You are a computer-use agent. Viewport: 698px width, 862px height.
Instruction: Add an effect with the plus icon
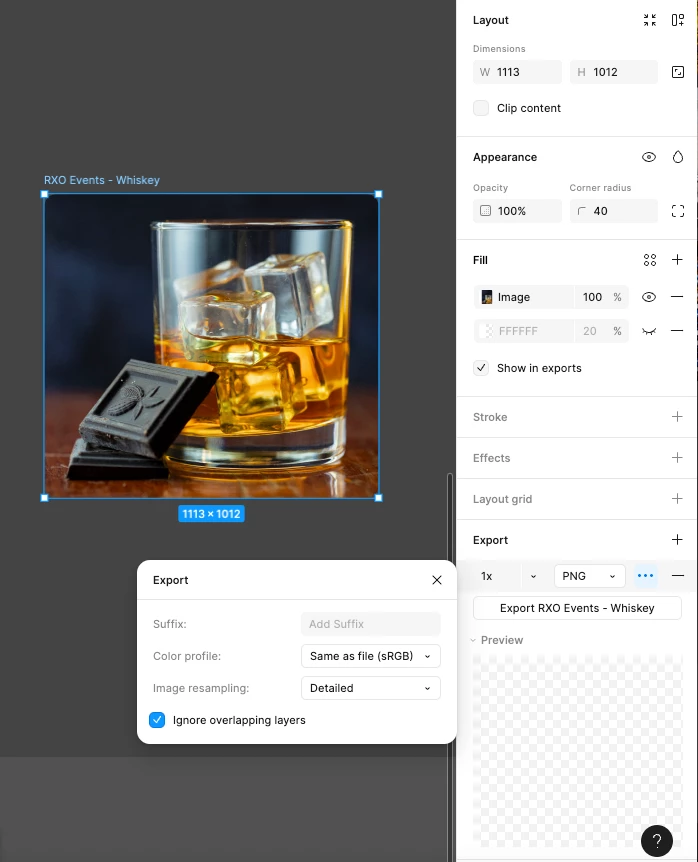coord(677,458)
